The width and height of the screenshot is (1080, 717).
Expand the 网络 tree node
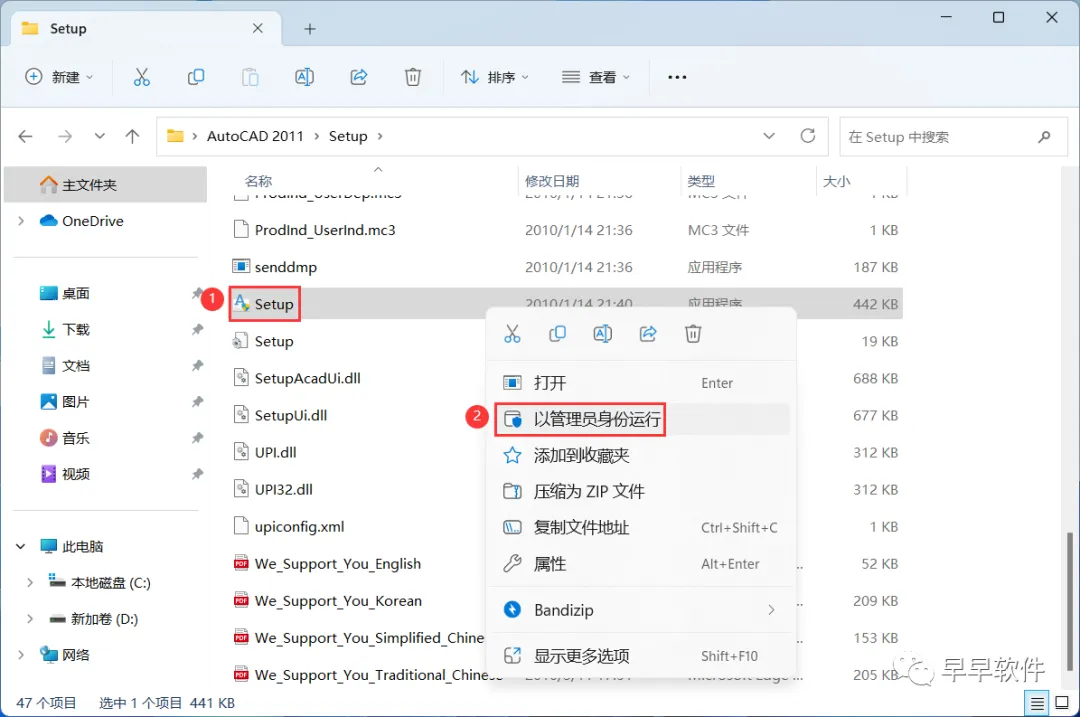point(21,654)
